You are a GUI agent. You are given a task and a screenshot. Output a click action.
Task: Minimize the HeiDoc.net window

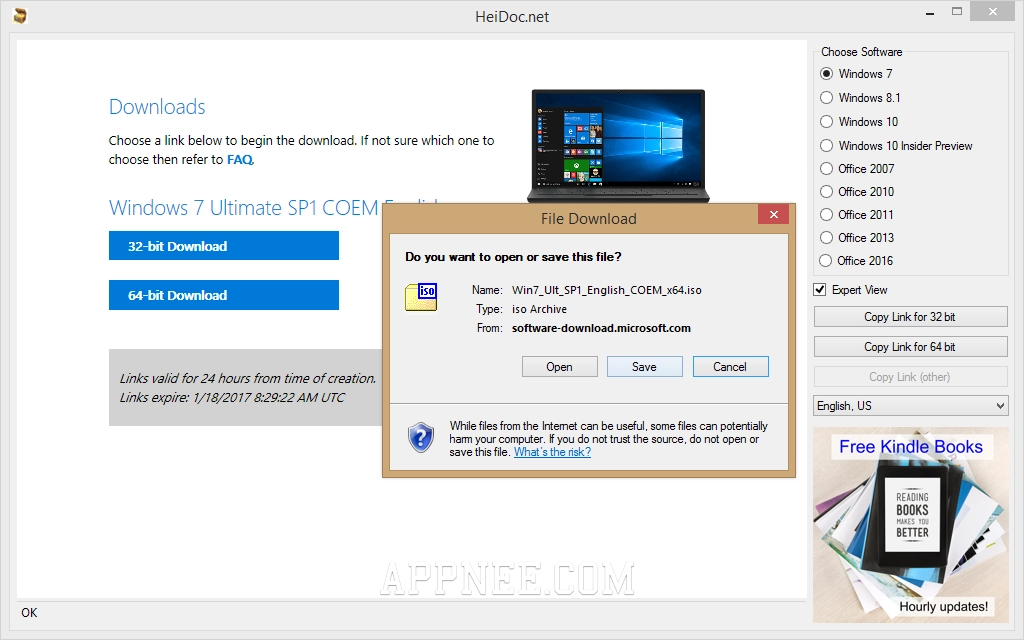(930, 13)
